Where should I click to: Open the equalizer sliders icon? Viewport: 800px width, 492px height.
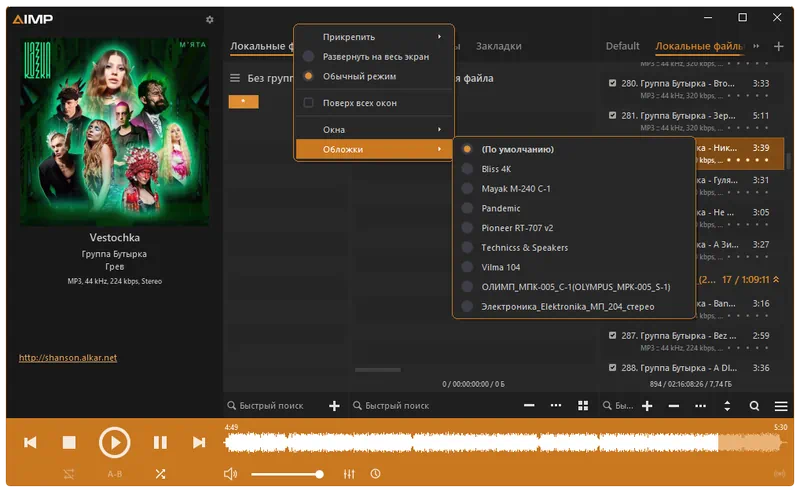point(349,474)
